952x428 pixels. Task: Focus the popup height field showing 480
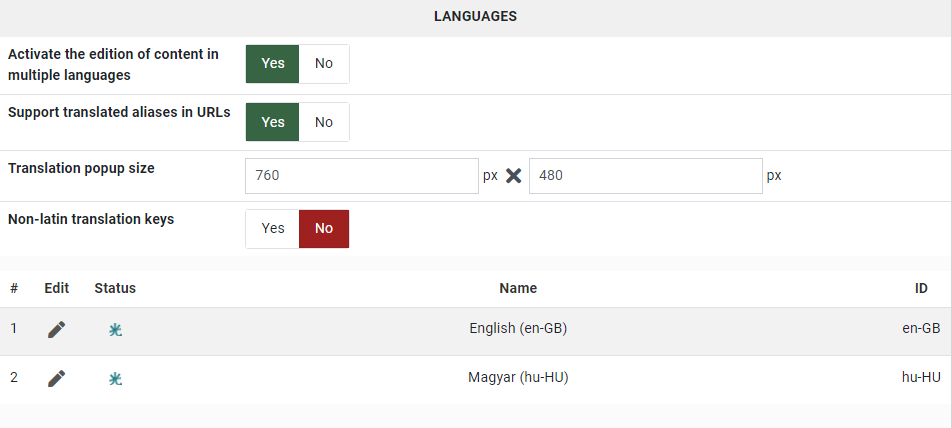click(x=645, y=176)
